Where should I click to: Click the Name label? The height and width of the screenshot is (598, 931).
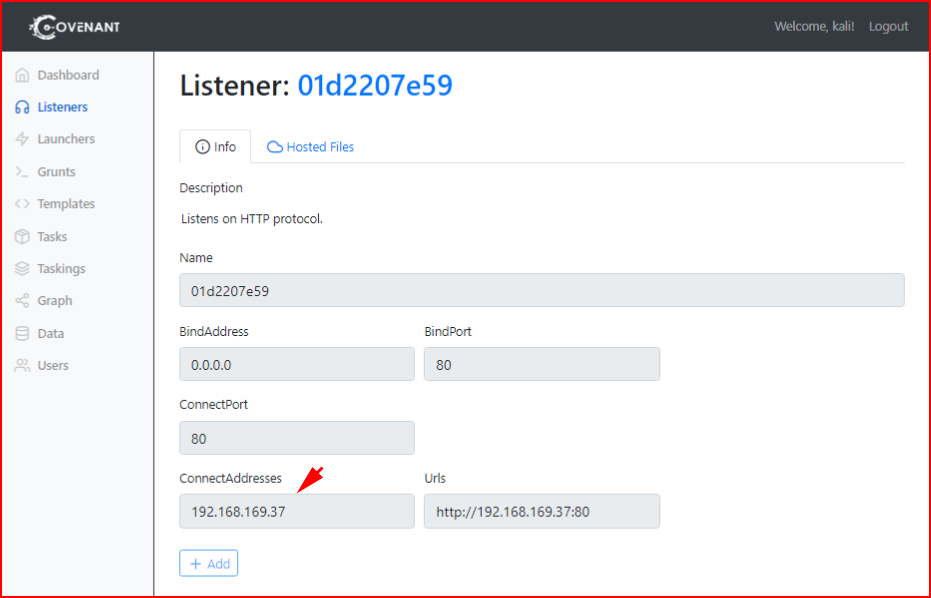[x=196, y=258]
